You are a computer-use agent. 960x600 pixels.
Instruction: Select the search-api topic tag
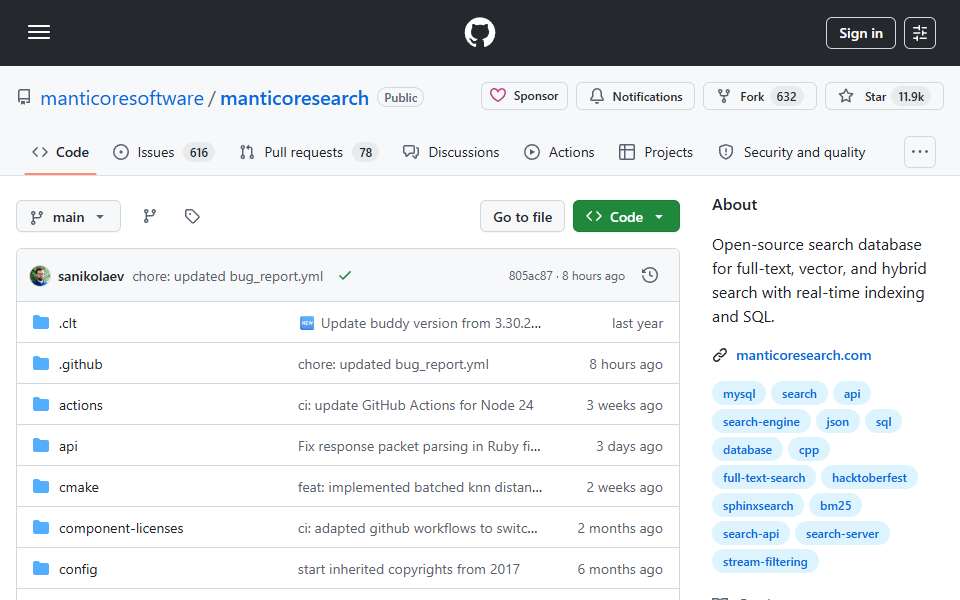pos(751,534)
